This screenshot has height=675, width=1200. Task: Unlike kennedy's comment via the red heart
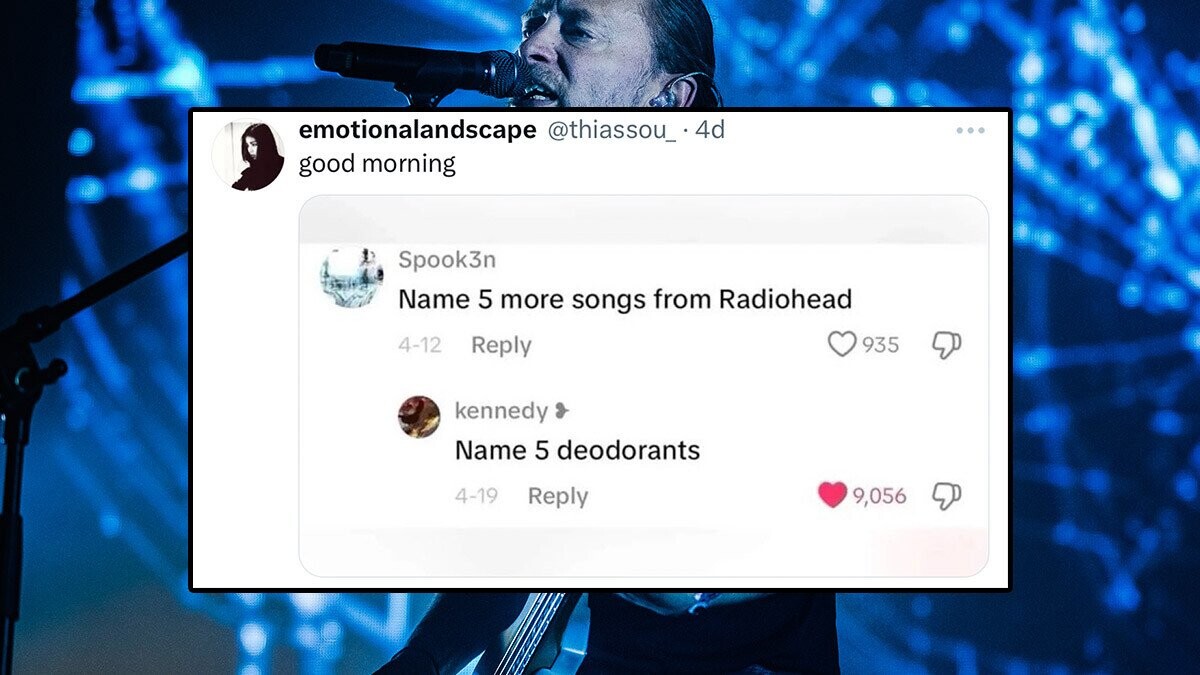832,495
